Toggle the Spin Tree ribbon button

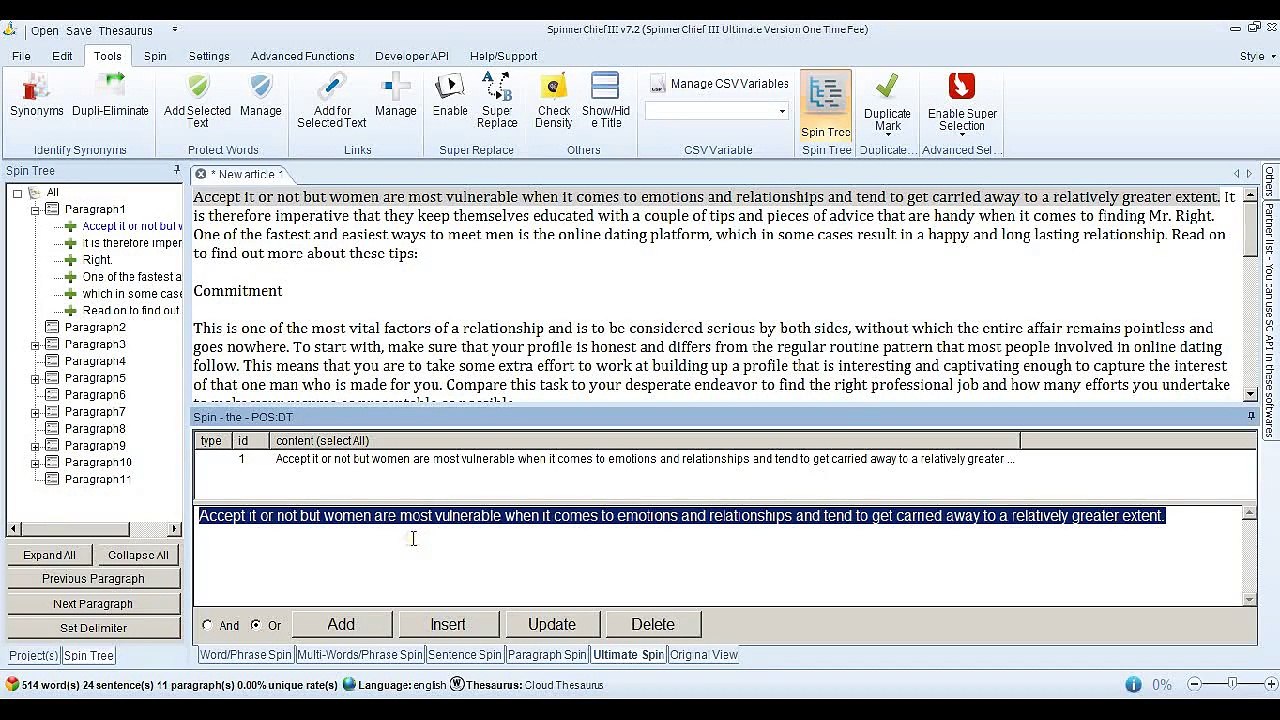tap(826, 106)
